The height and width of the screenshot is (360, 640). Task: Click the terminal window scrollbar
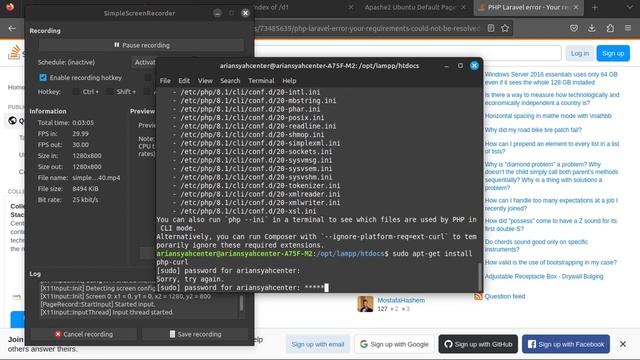[x=480, y=277]
